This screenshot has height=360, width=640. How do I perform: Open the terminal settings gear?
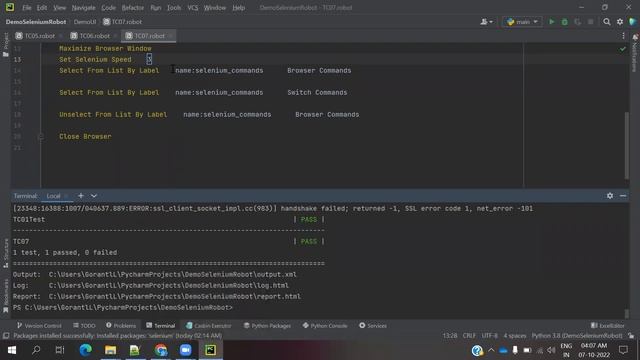[x=610, y=196]
